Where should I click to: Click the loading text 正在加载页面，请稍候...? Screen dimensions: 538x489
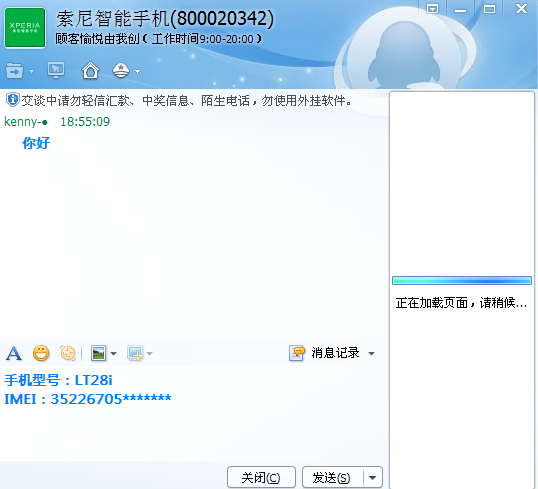(x=461, y=303)
